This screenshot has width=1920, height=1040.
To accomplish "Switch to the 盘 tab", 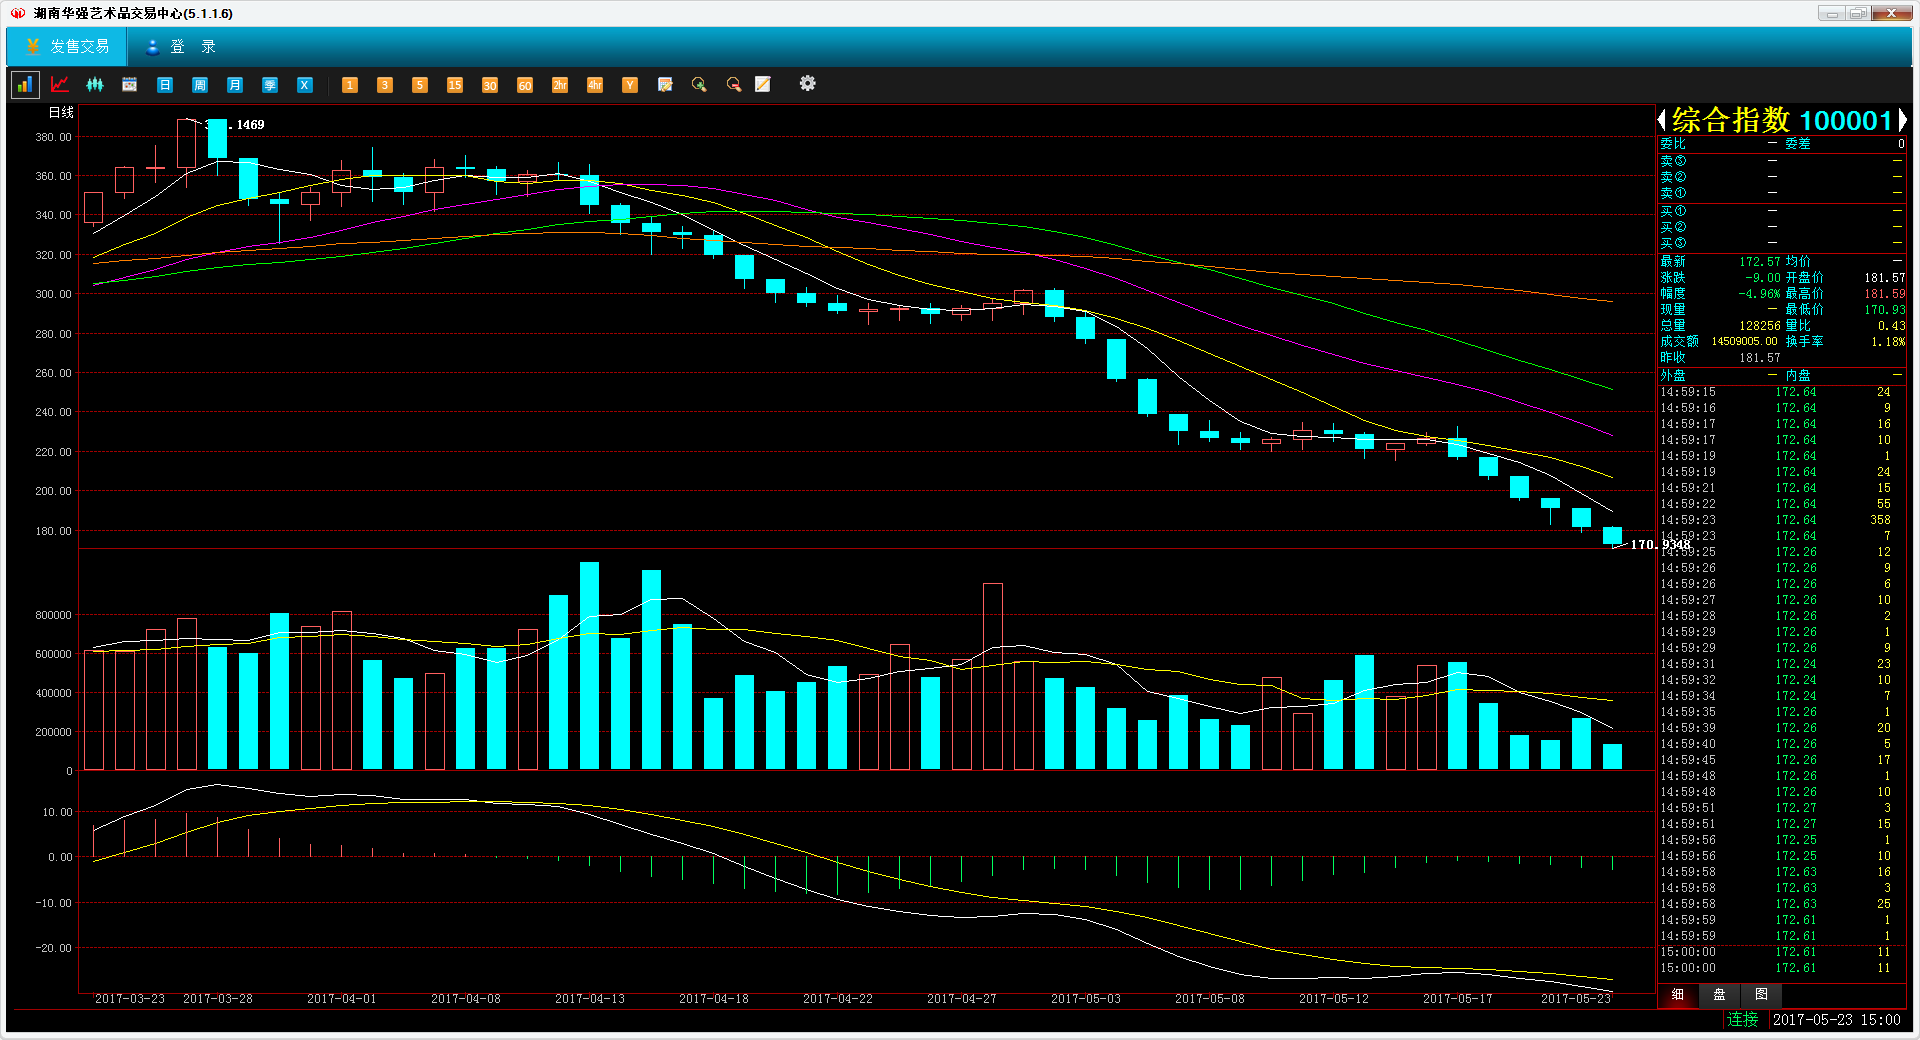I will click(1720, 995).
